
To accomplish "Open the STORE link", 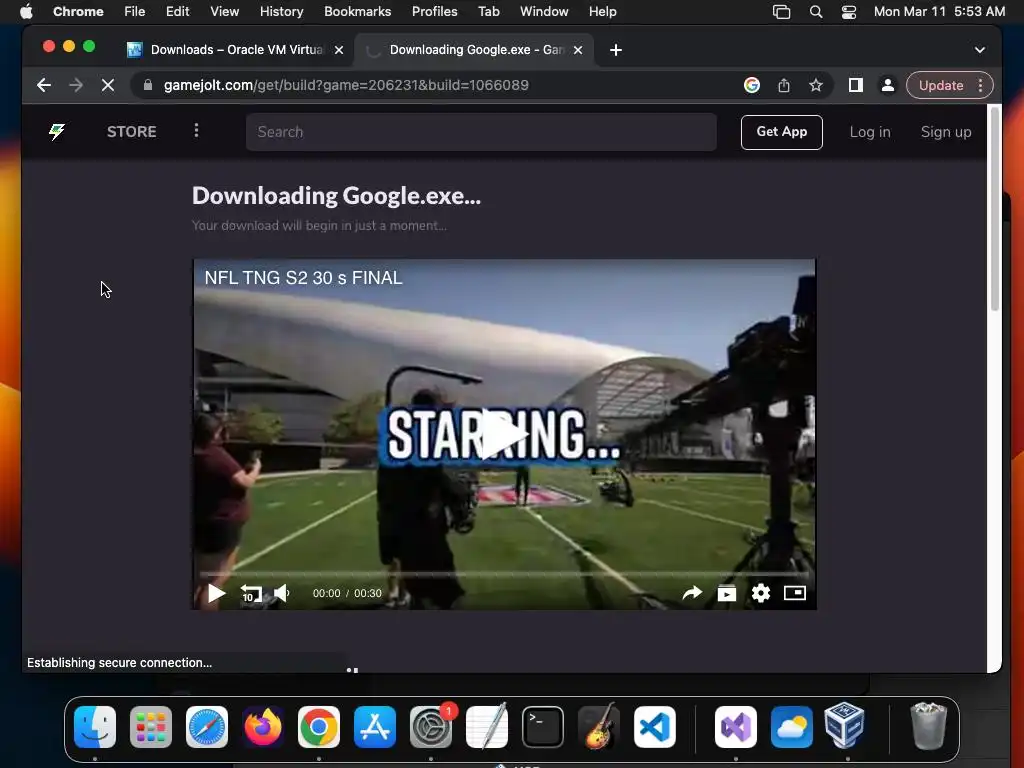I will (131, 132).
